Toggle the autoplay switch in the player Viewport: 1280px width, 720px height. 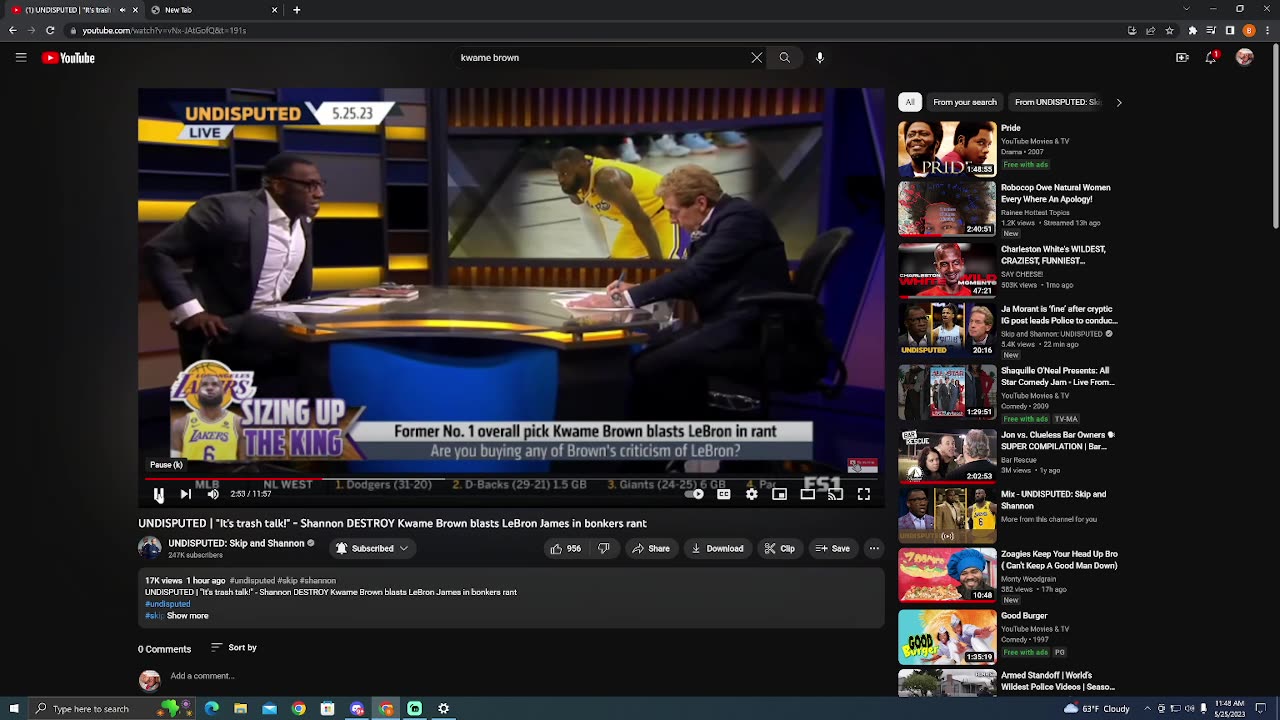(x=696, y=494)
